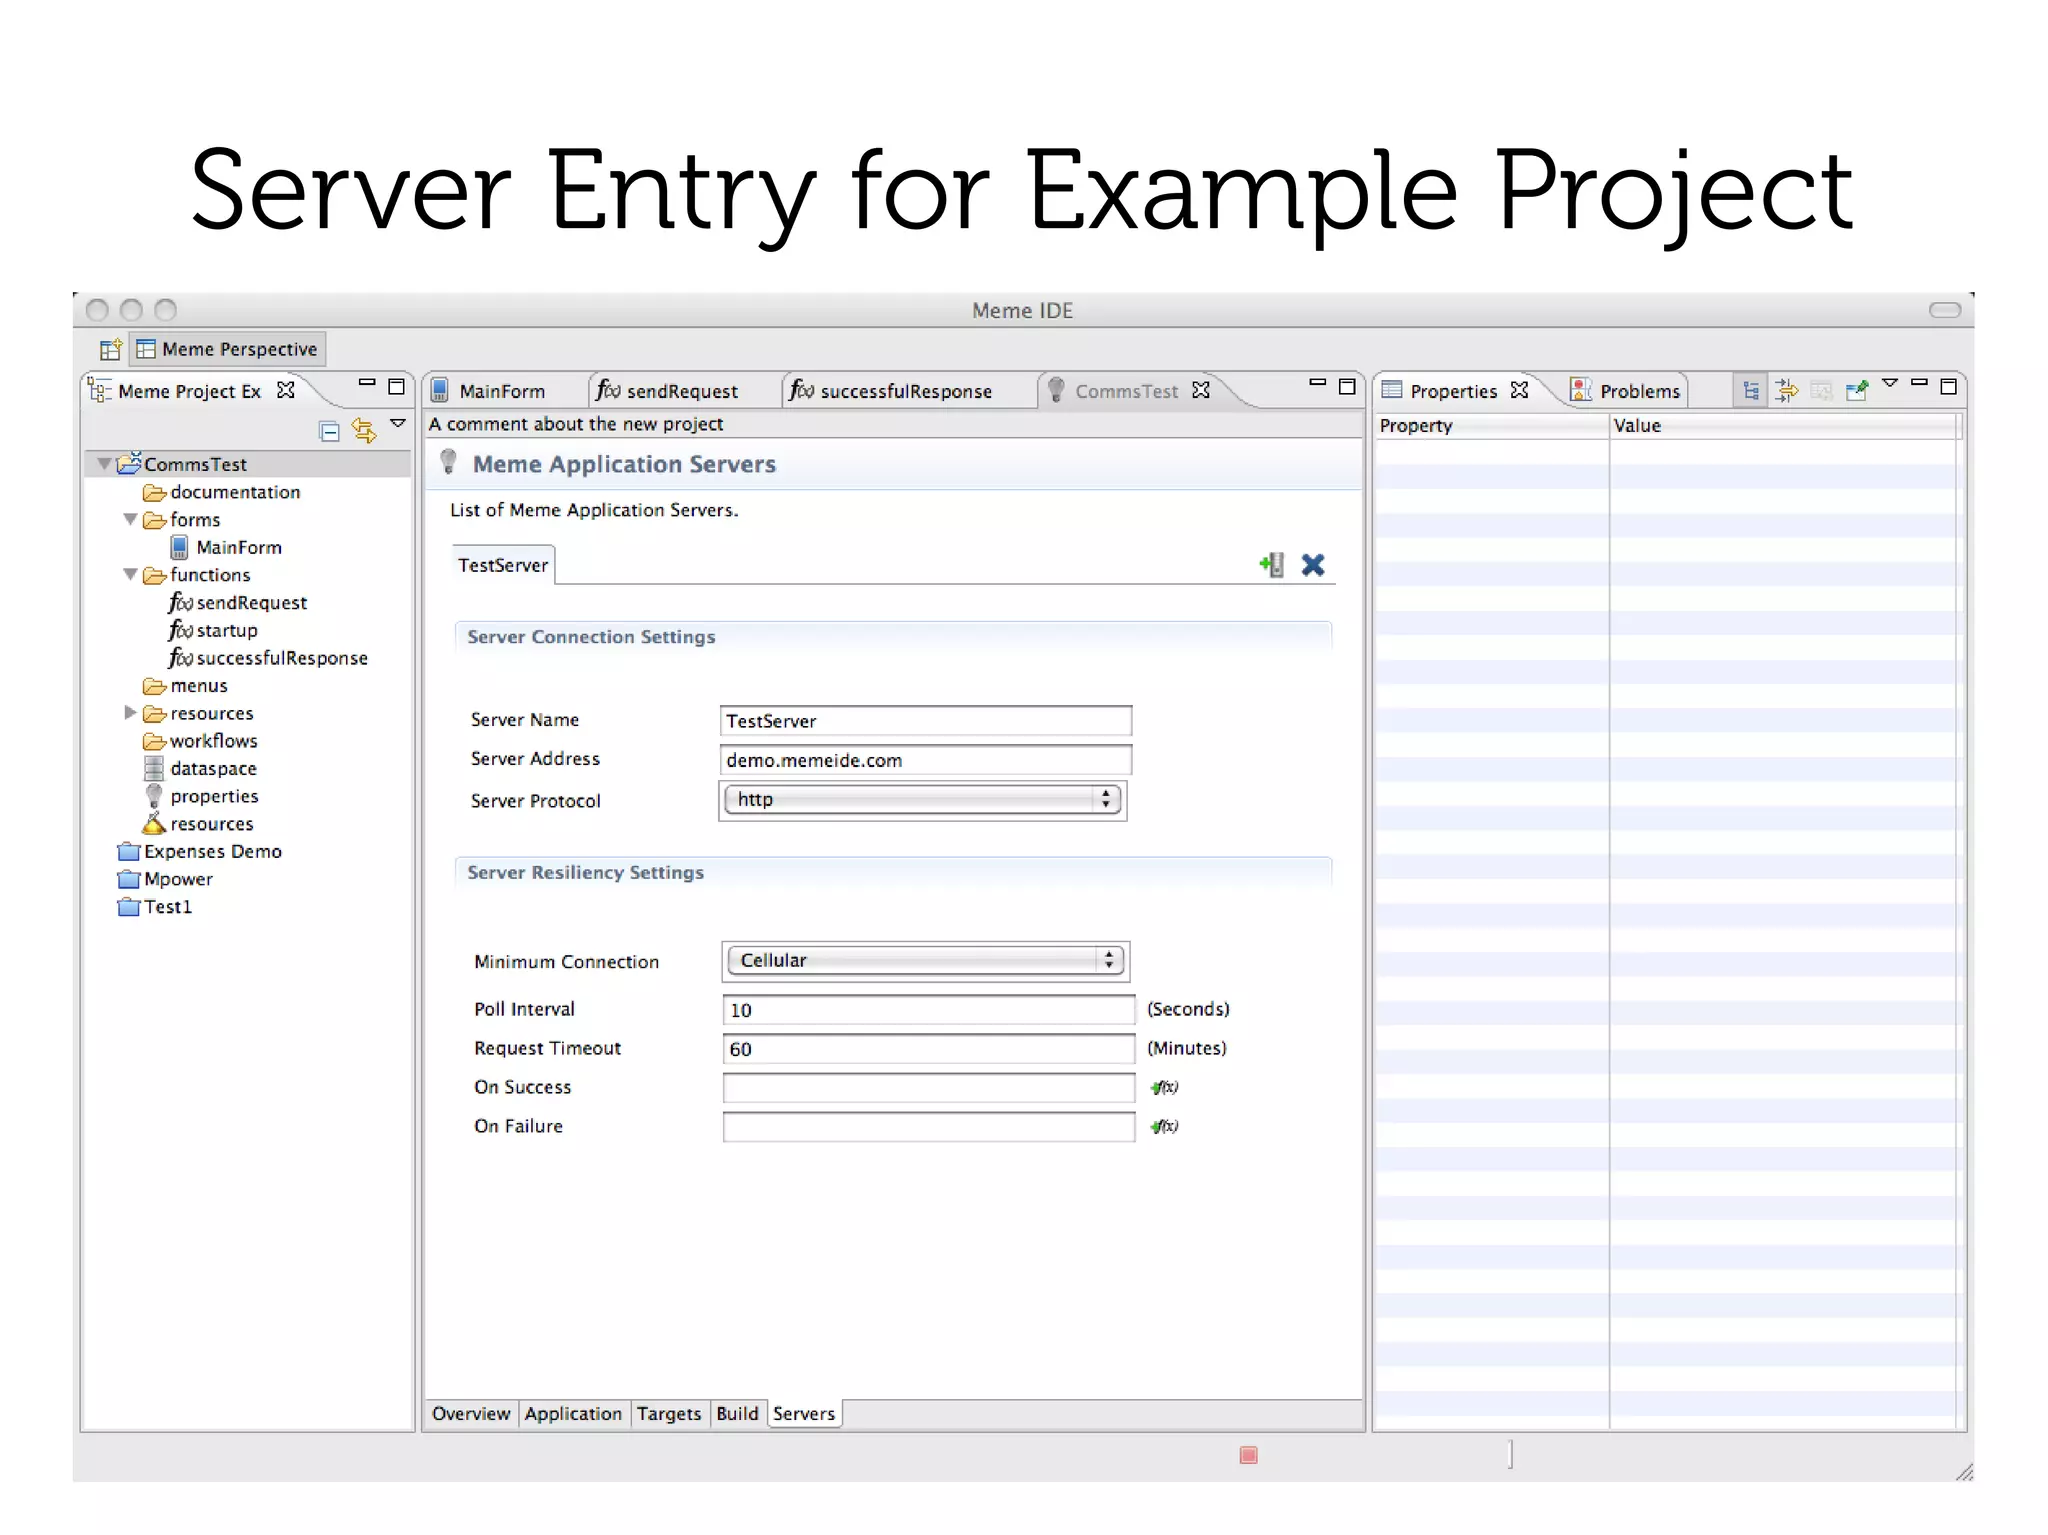Image resolution: width=2048 pixels, height=1535 pixels.
Task: Collapse the forms folder
Action: (x=130, y=519)
